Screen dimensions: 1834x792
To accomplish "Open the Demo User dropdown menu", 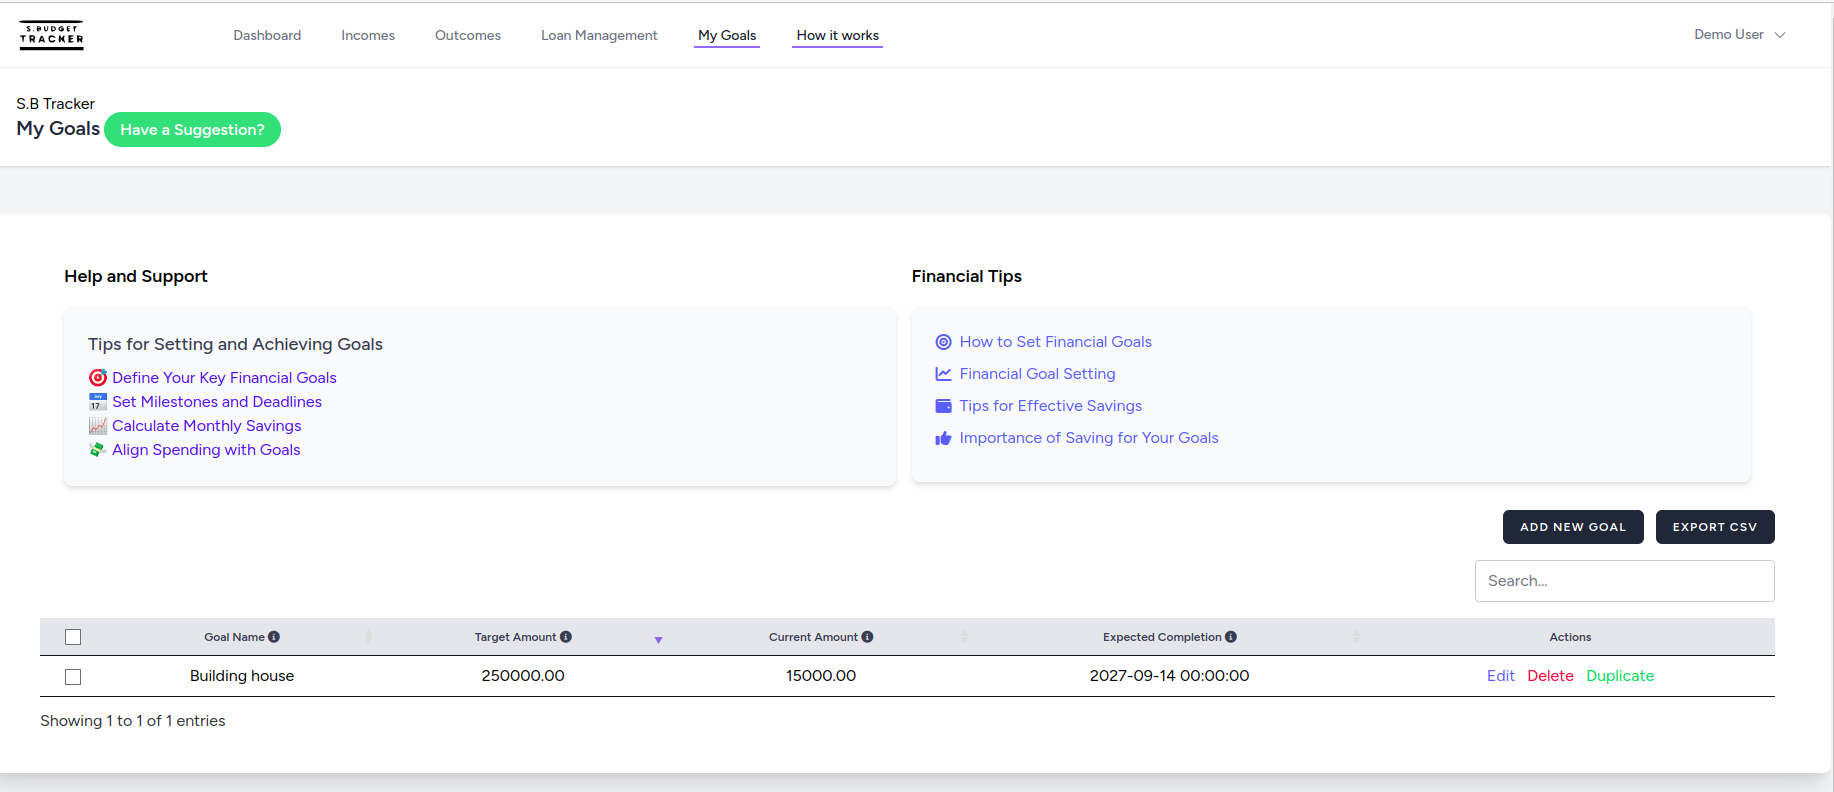I will point(1739,35).
